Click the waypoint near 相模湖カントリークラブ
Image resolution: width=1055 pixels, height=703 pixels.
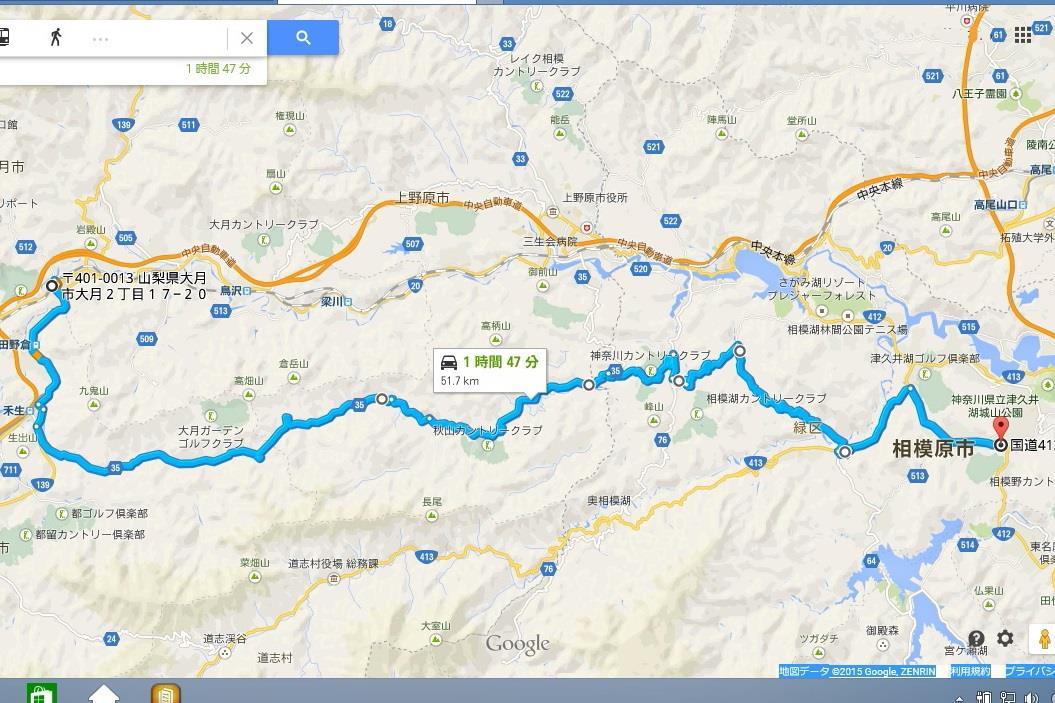[679, 381]
